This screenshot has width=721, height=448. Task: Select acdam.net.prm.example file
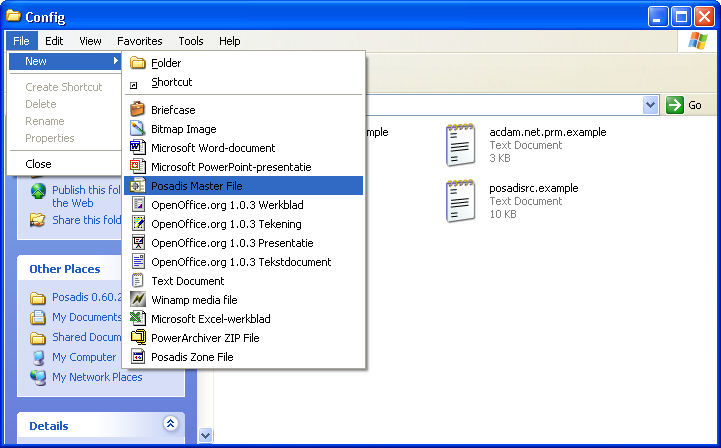tap(547, 132)
